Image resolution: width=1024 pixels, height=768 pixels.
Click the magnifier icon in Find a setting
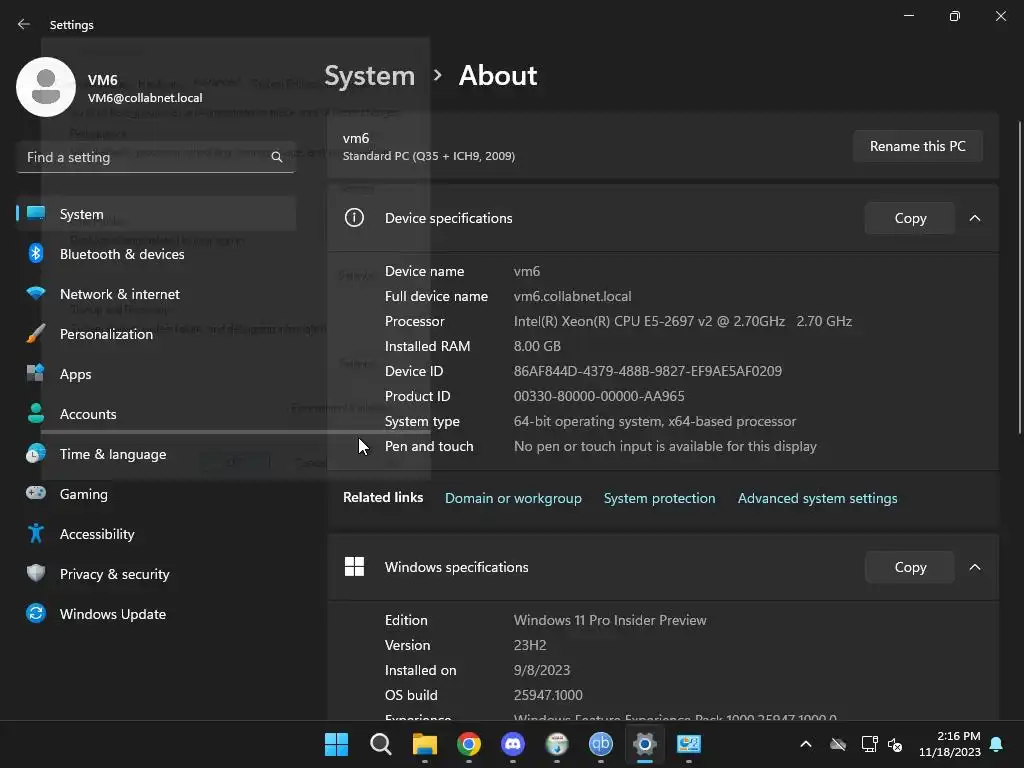(x=277, y=157)
